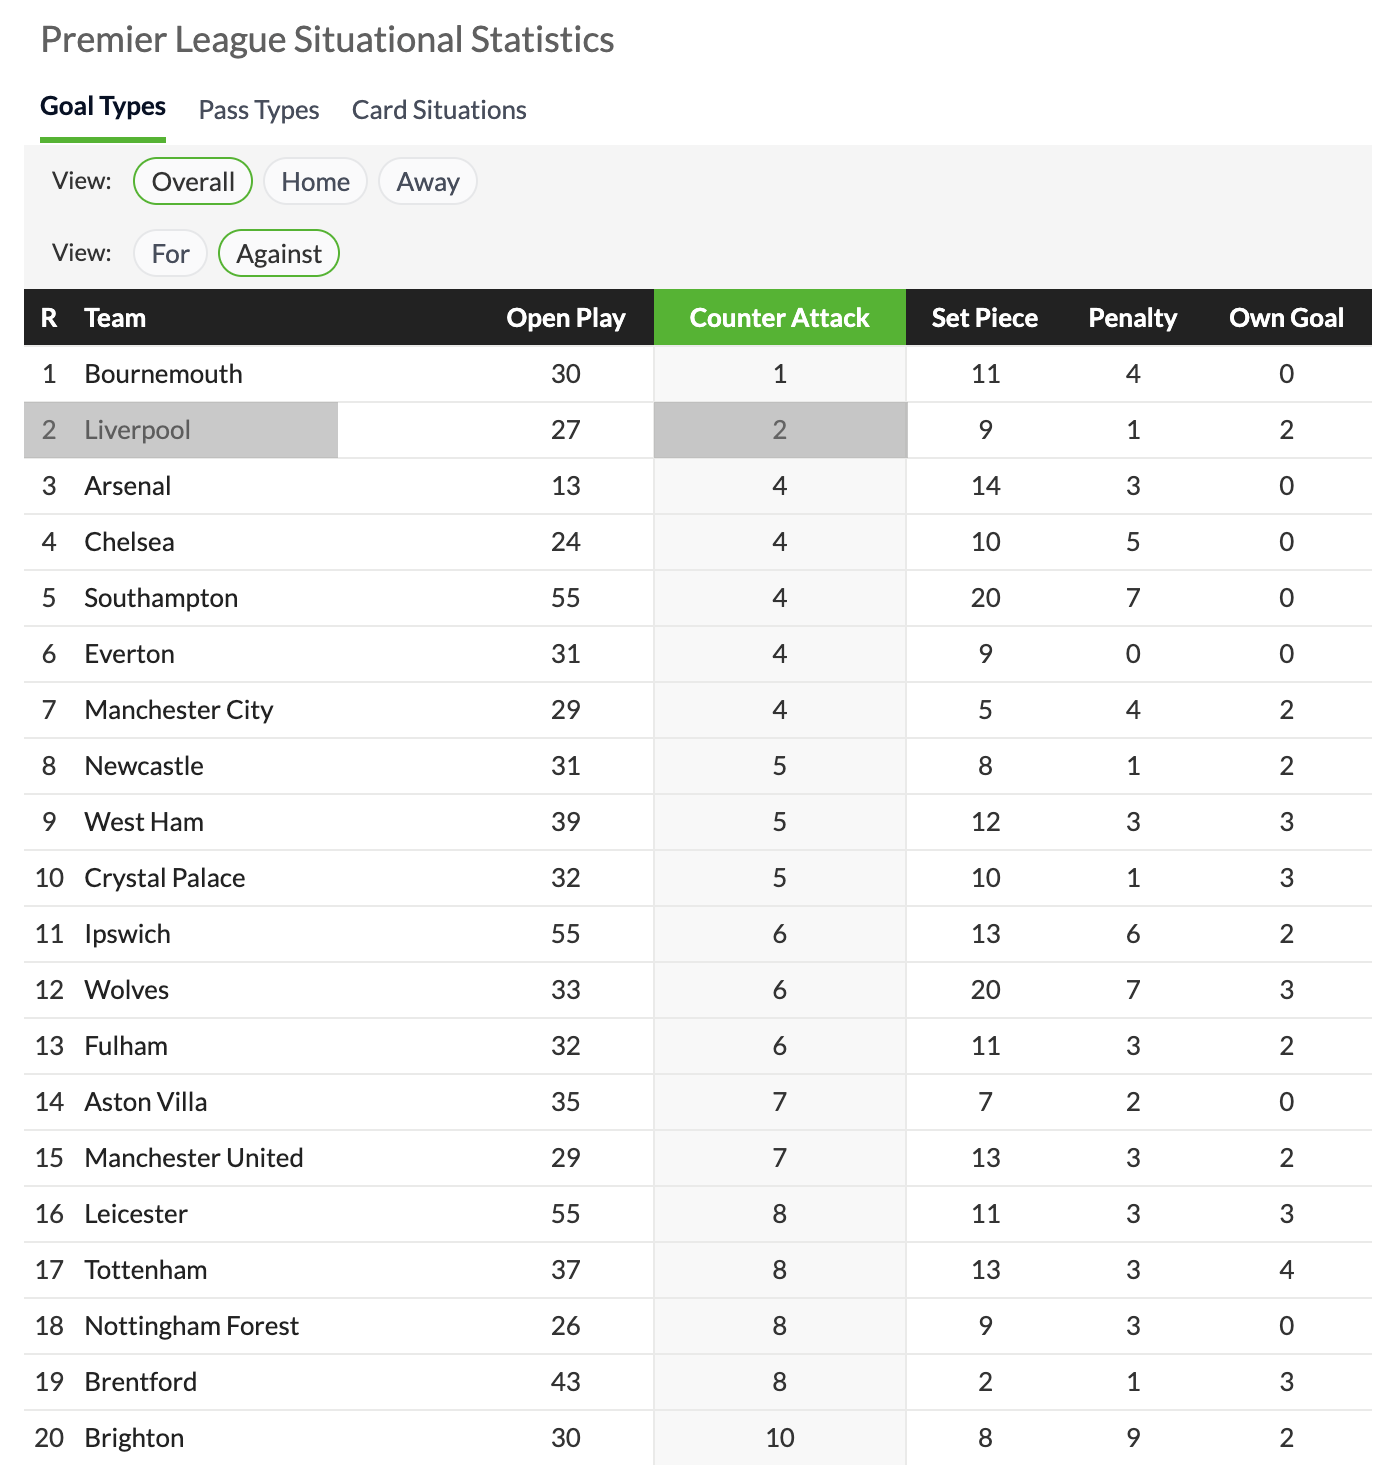Open the Liverpool team link

[137, 430]
